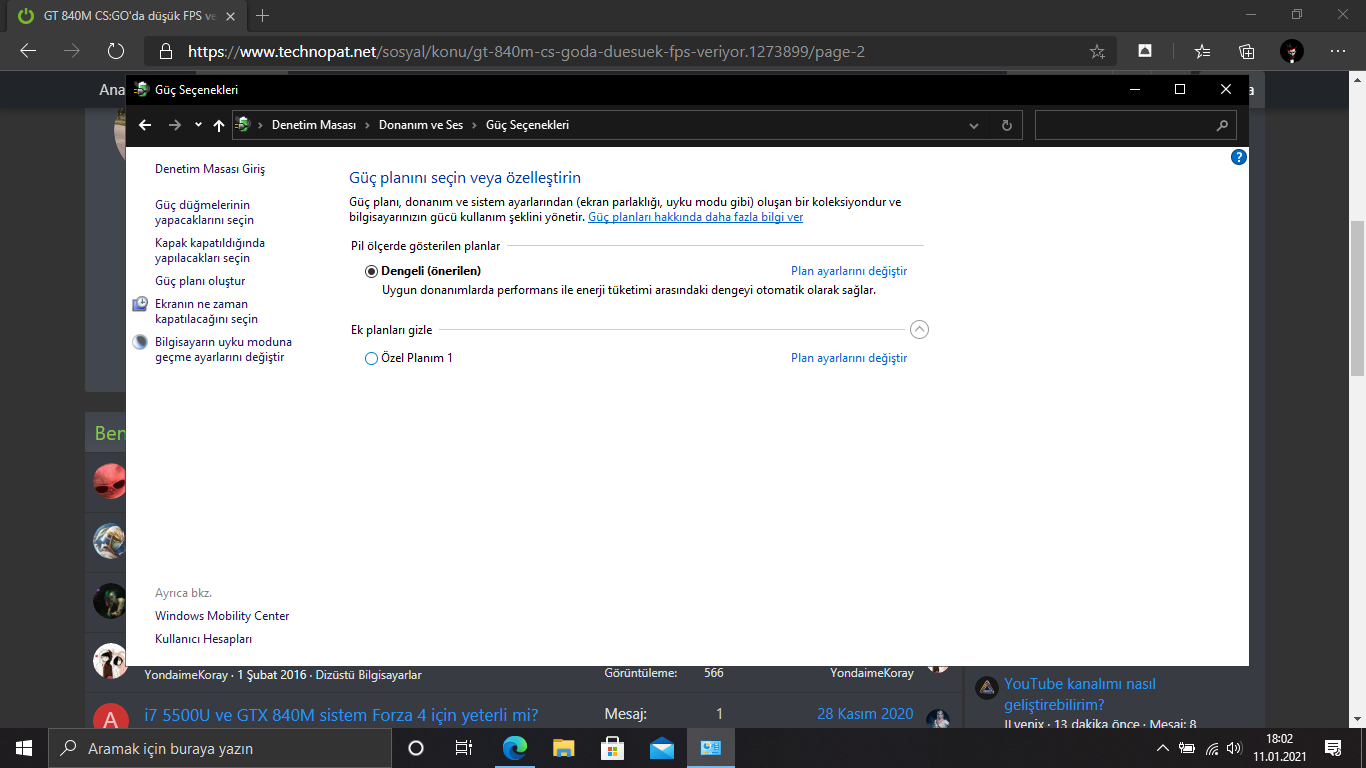The image size is (1366, 768).
Task: Reload the Technopat page in Edge
Action: [115, 51]
